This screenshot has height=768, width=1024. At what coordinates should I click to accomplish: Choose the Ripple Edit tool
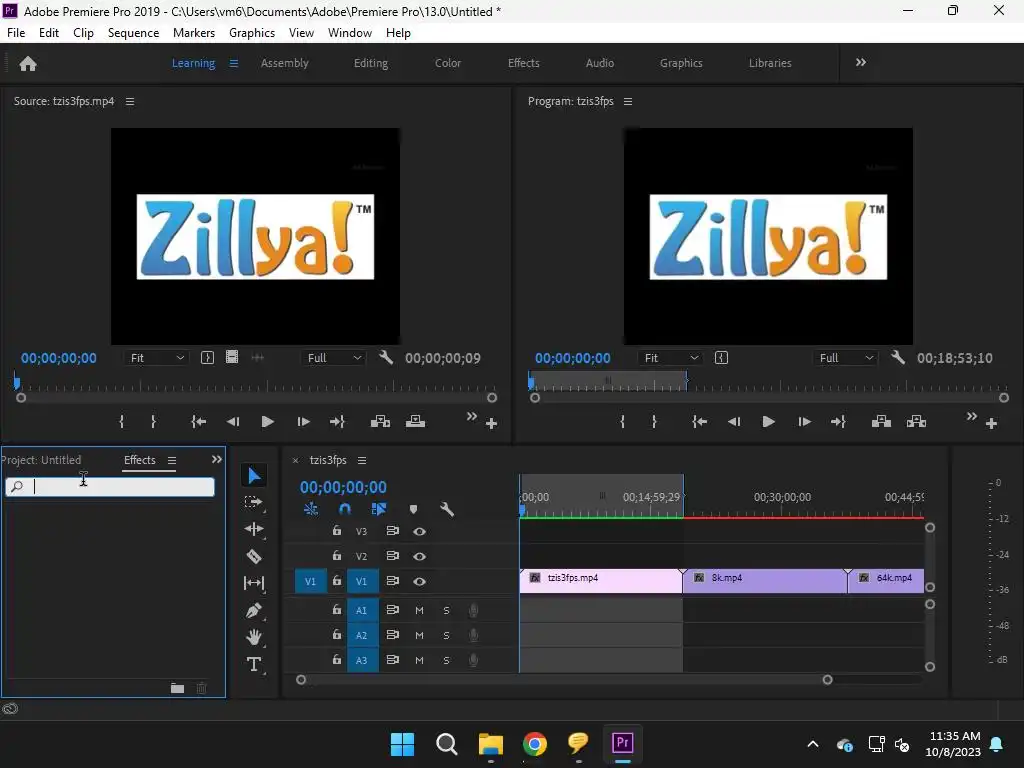point(253,529)
